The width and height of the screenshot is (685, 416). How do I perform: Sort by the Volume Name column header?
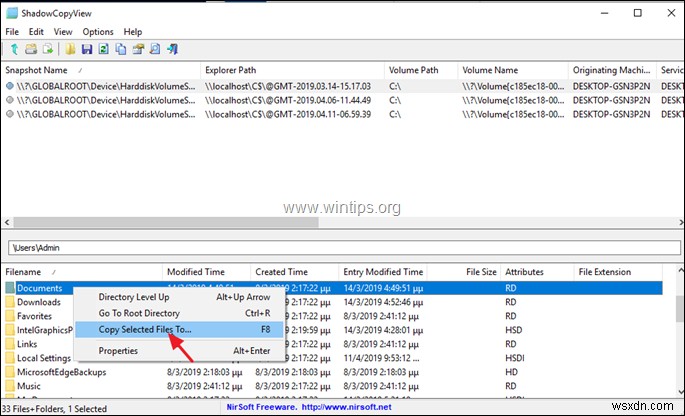pyautogui.click(x=513, y=70)
